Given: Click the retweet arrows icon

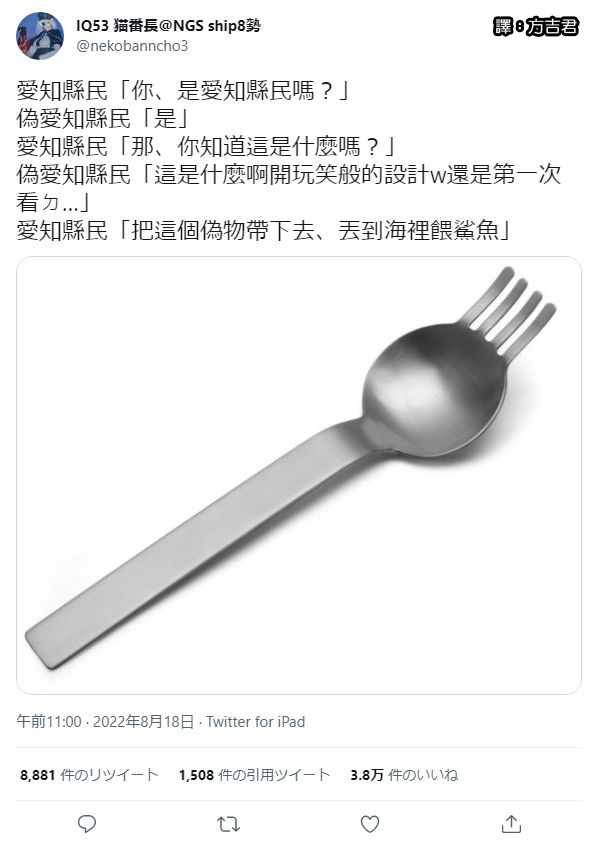Looking at the screenshot, I should coord(228,824).
